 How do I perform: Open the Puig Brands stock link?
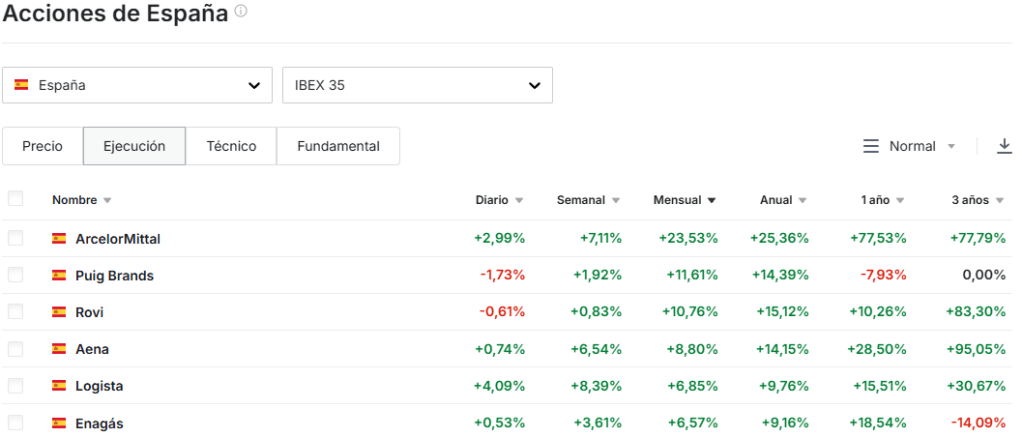coord(114,275)
